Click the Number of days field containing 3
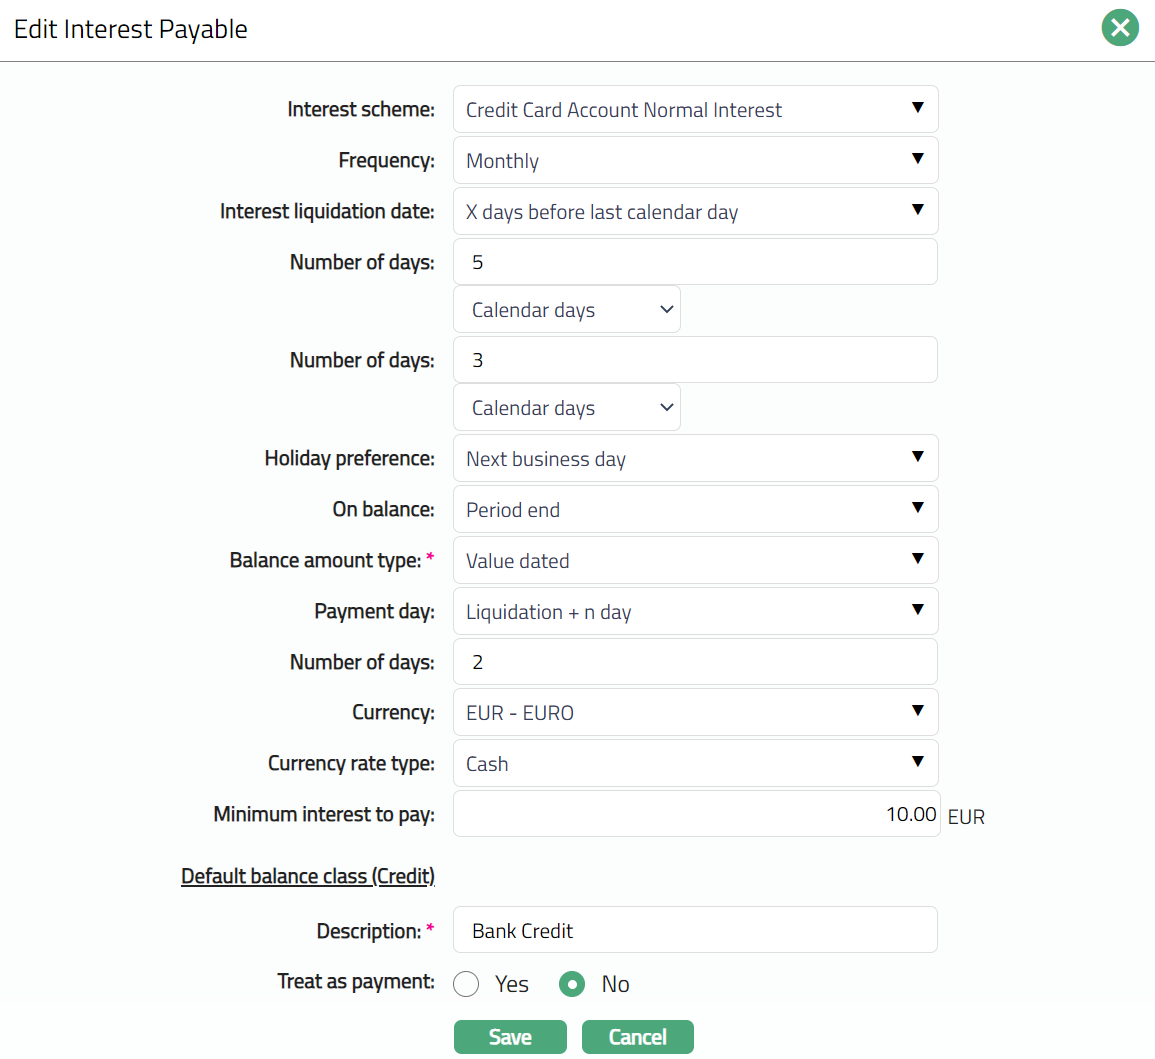 tap(695, 360)
